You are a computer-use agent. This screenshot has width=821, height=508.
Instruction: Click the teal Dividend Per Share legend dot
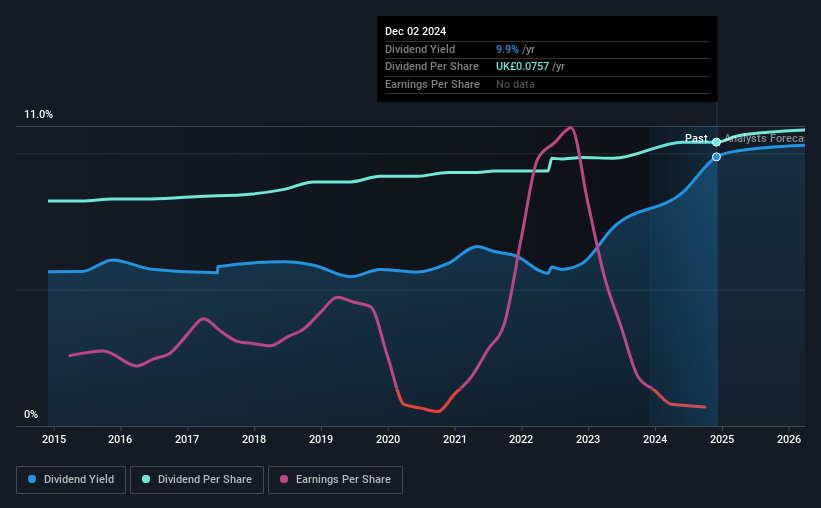click(x=146, y=479)
